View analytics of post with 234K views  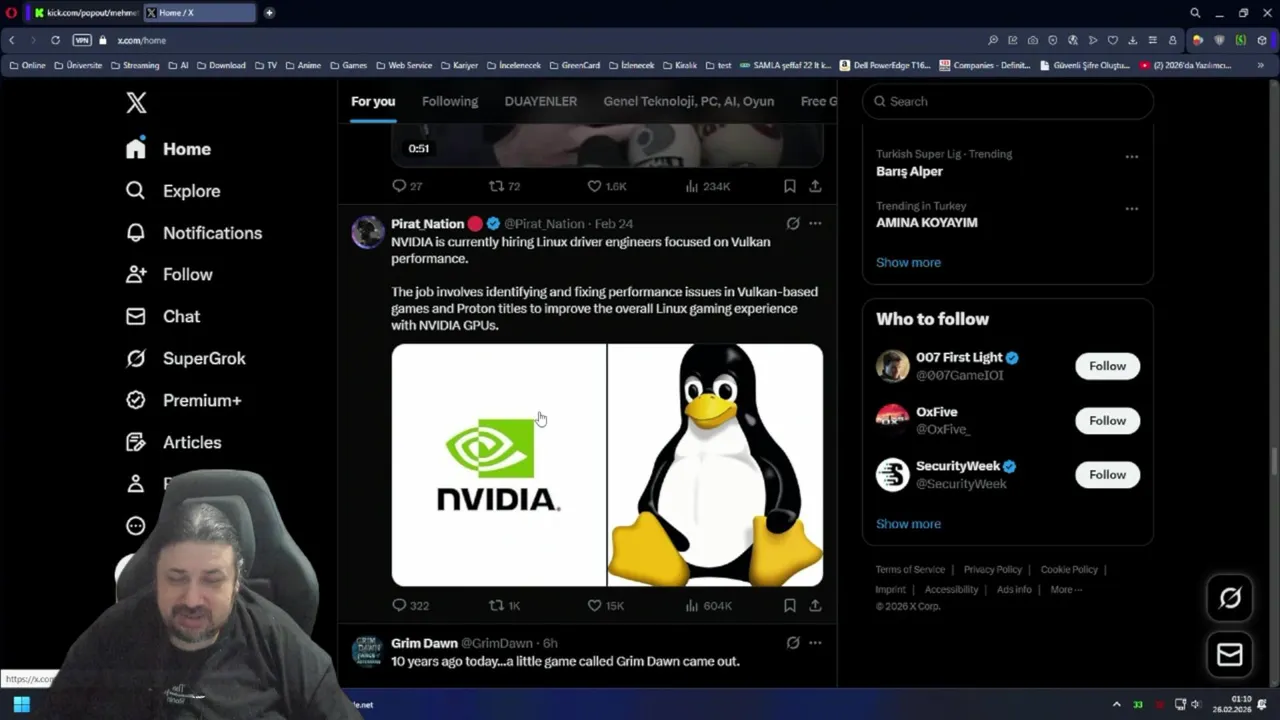click(707, 186)
